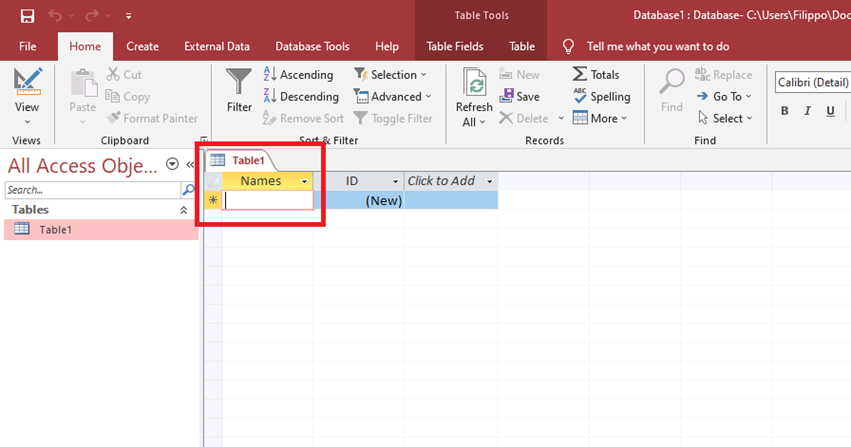This screenshot has height=447, width=851.
Task: Click the Redo arrow in title bar
Action: [x=92, y=16]
